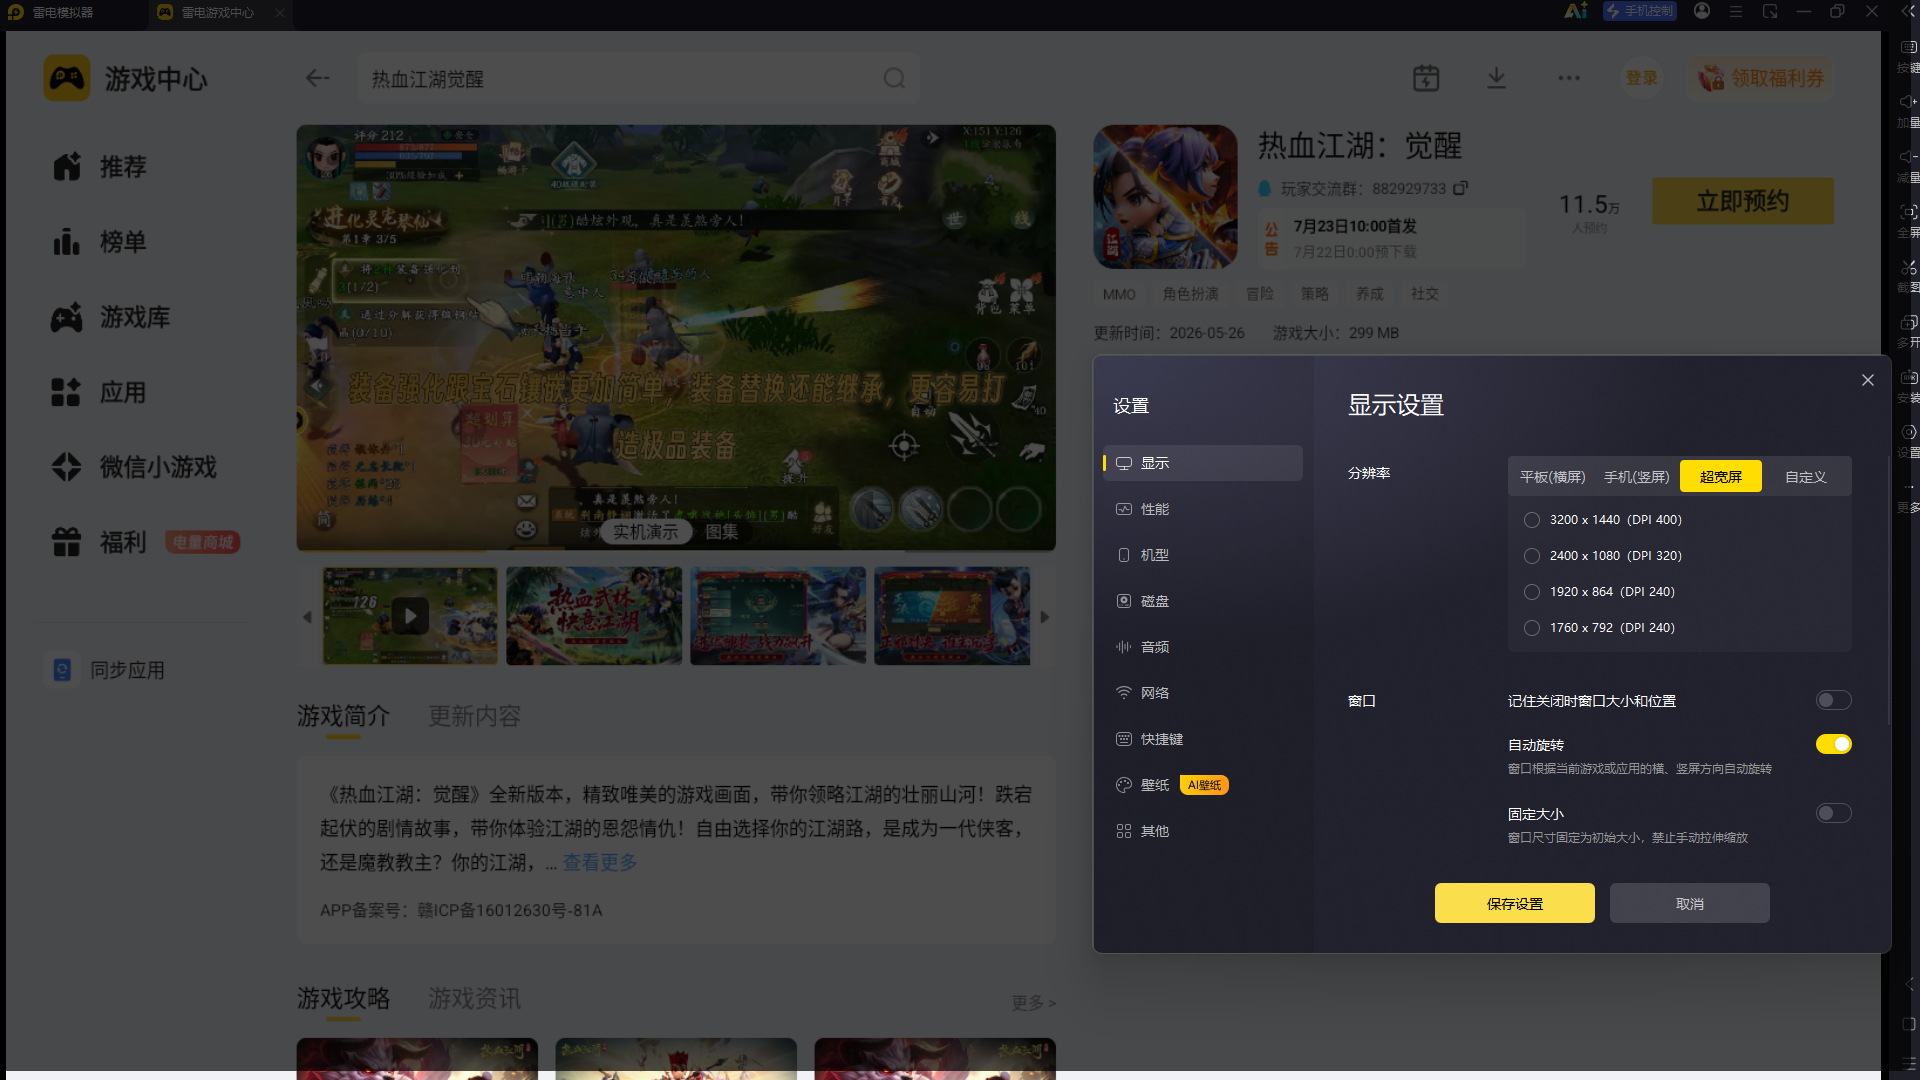Viewport: 1920px width, 1080px height.
Task: Click the download arrow icon in header
Action: tap(1496, 78)
